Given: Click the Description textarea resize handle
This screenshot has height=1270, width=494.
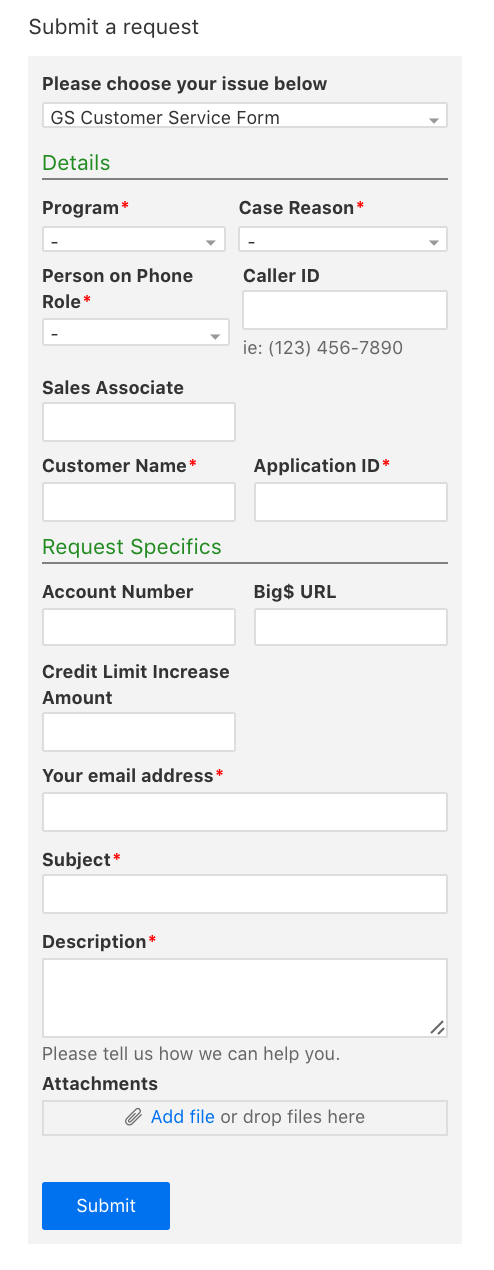Looking at the screenshot, I should pos(437,1027).
